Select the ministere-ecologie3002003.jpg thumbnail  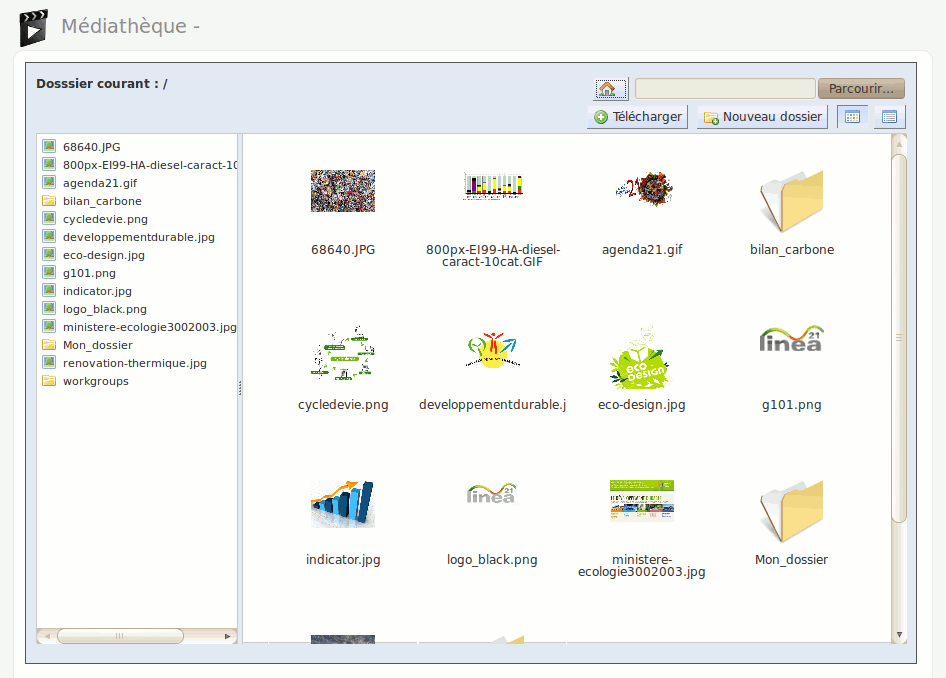pos(642,500)
